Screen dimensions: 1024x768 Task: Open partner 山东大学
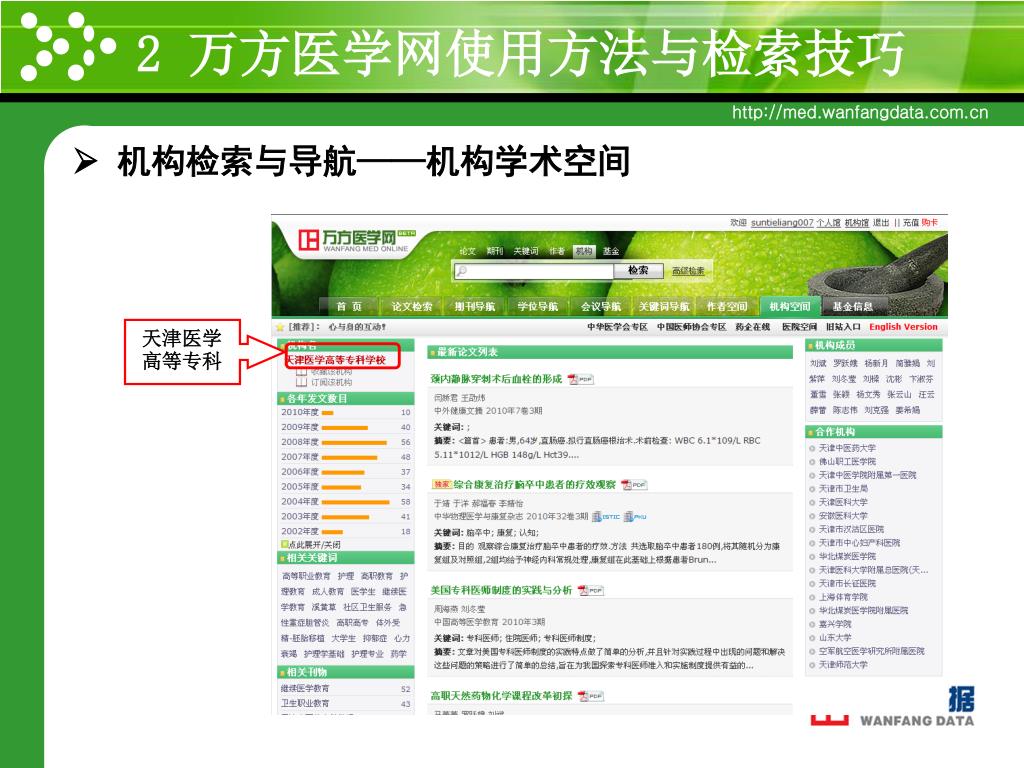point(835,637)
